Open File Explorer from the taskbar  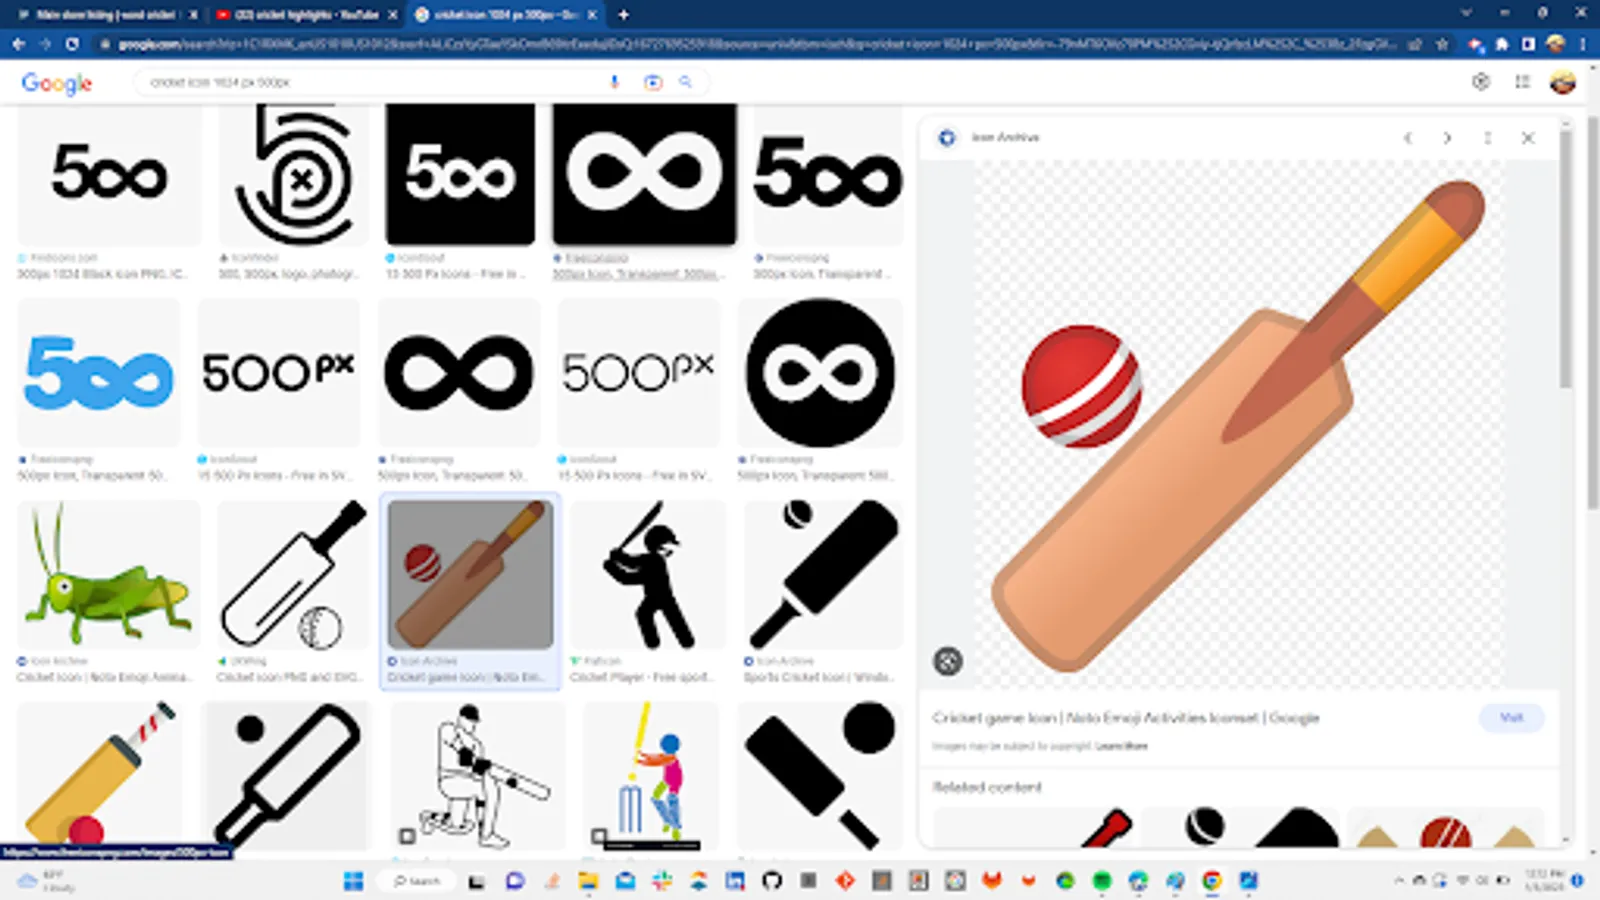588,881
